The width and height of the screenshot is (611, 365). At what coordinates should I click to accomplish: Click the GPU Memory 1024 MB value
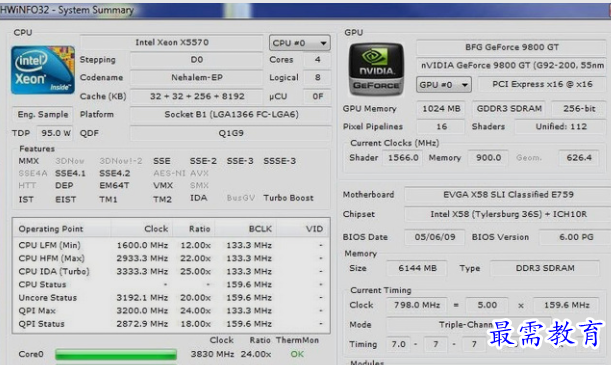point(441,109)
